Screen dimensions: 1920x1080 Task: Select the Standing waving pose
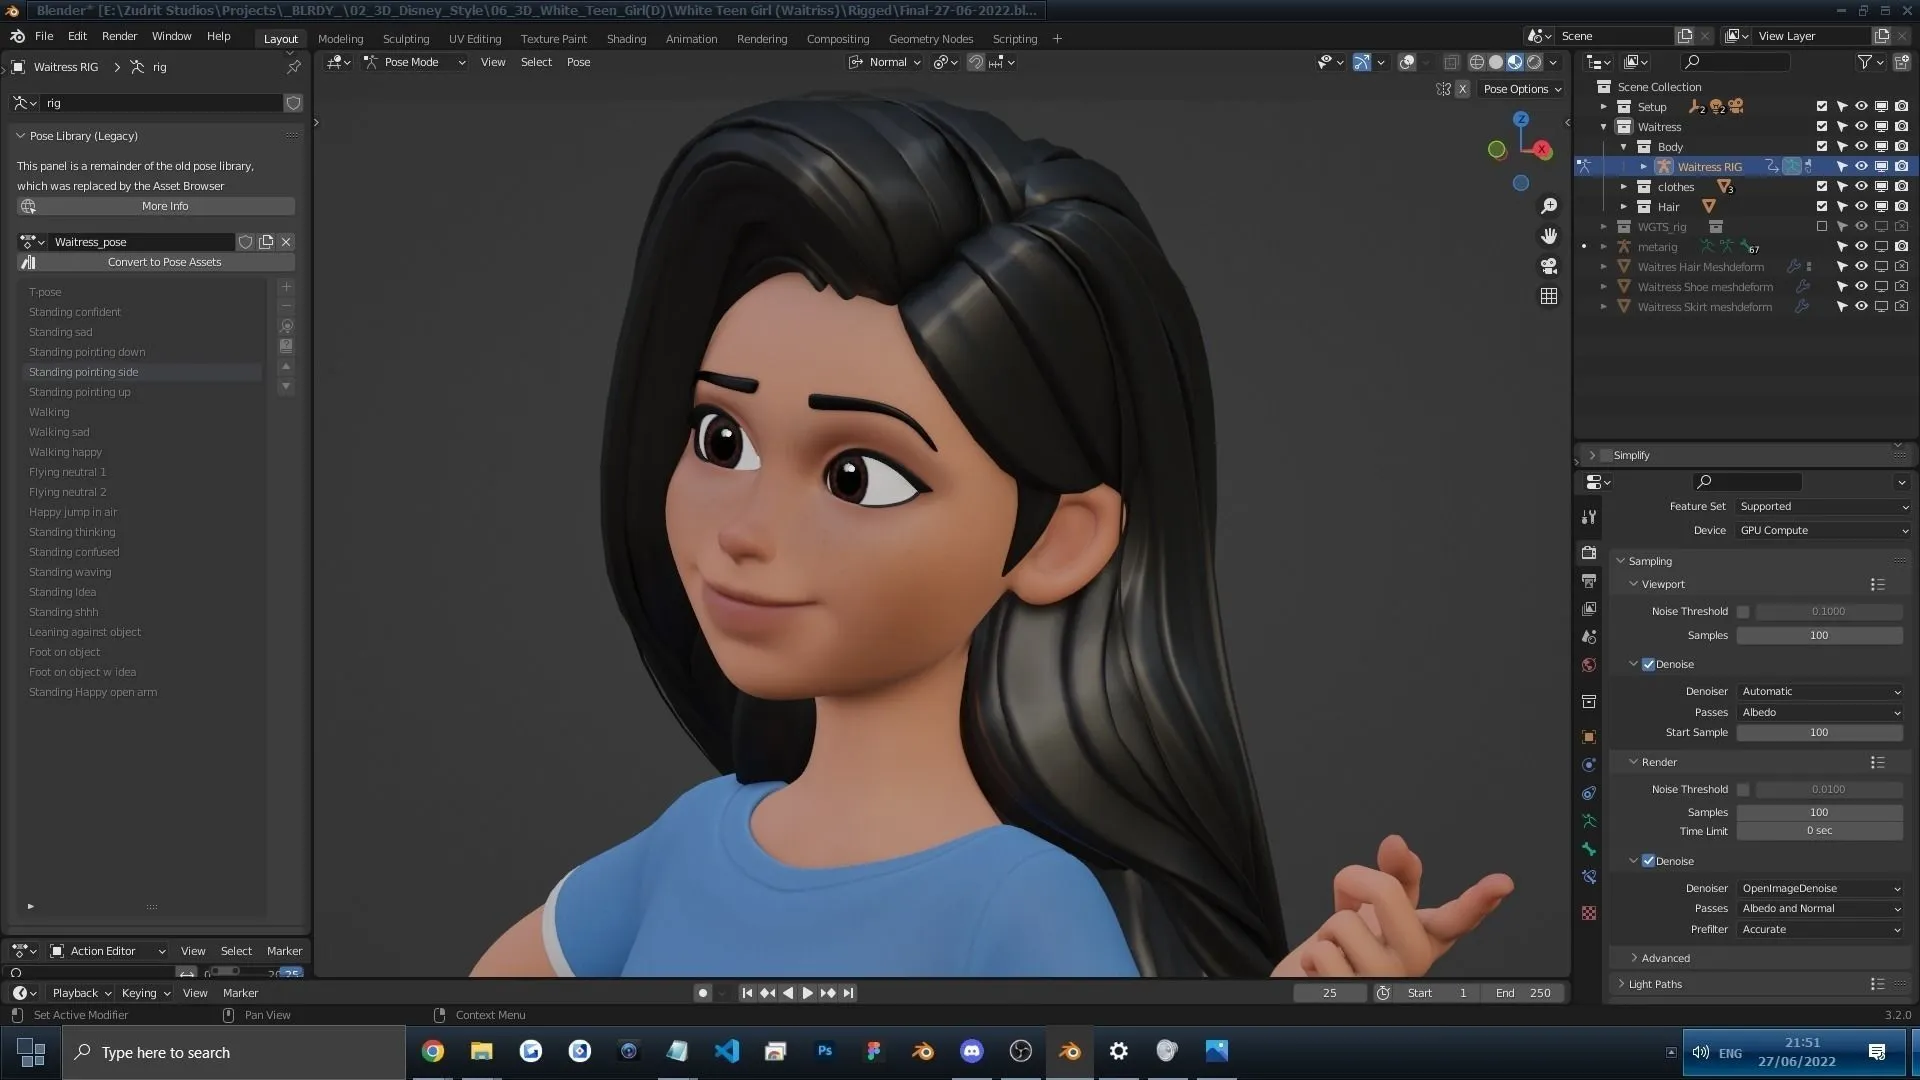(70, 571)
